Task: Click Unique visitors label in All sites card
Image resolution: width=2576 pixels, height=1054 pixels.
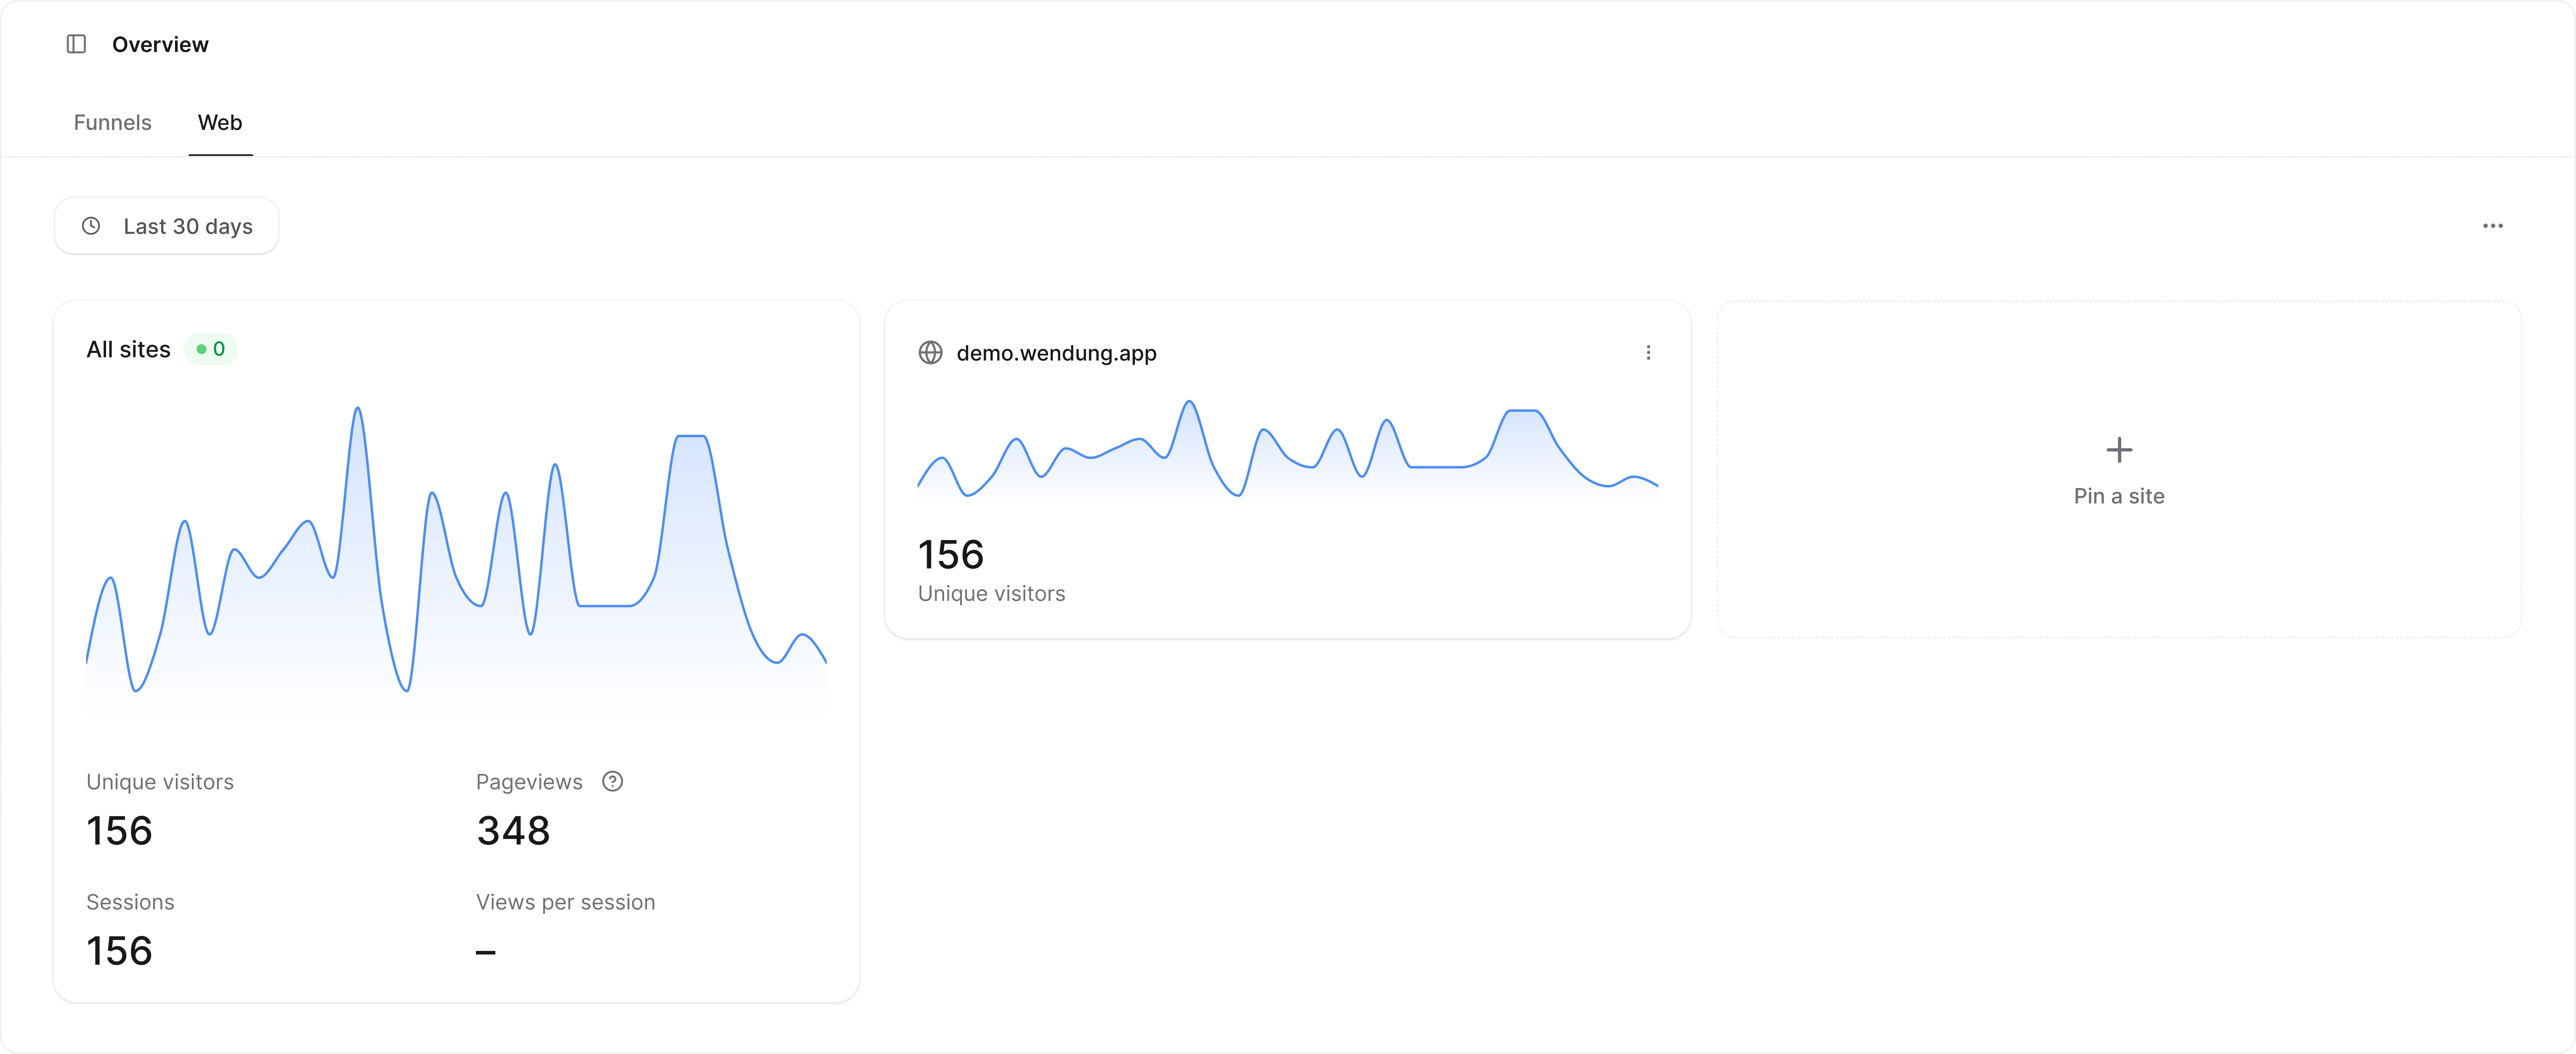Action: [160, 782]
